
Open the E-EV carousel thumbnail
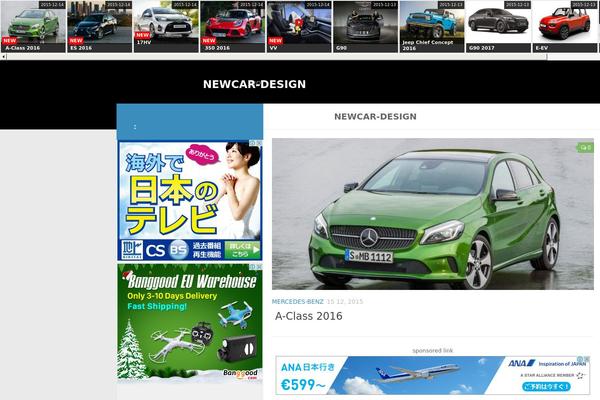coord(565,26)
